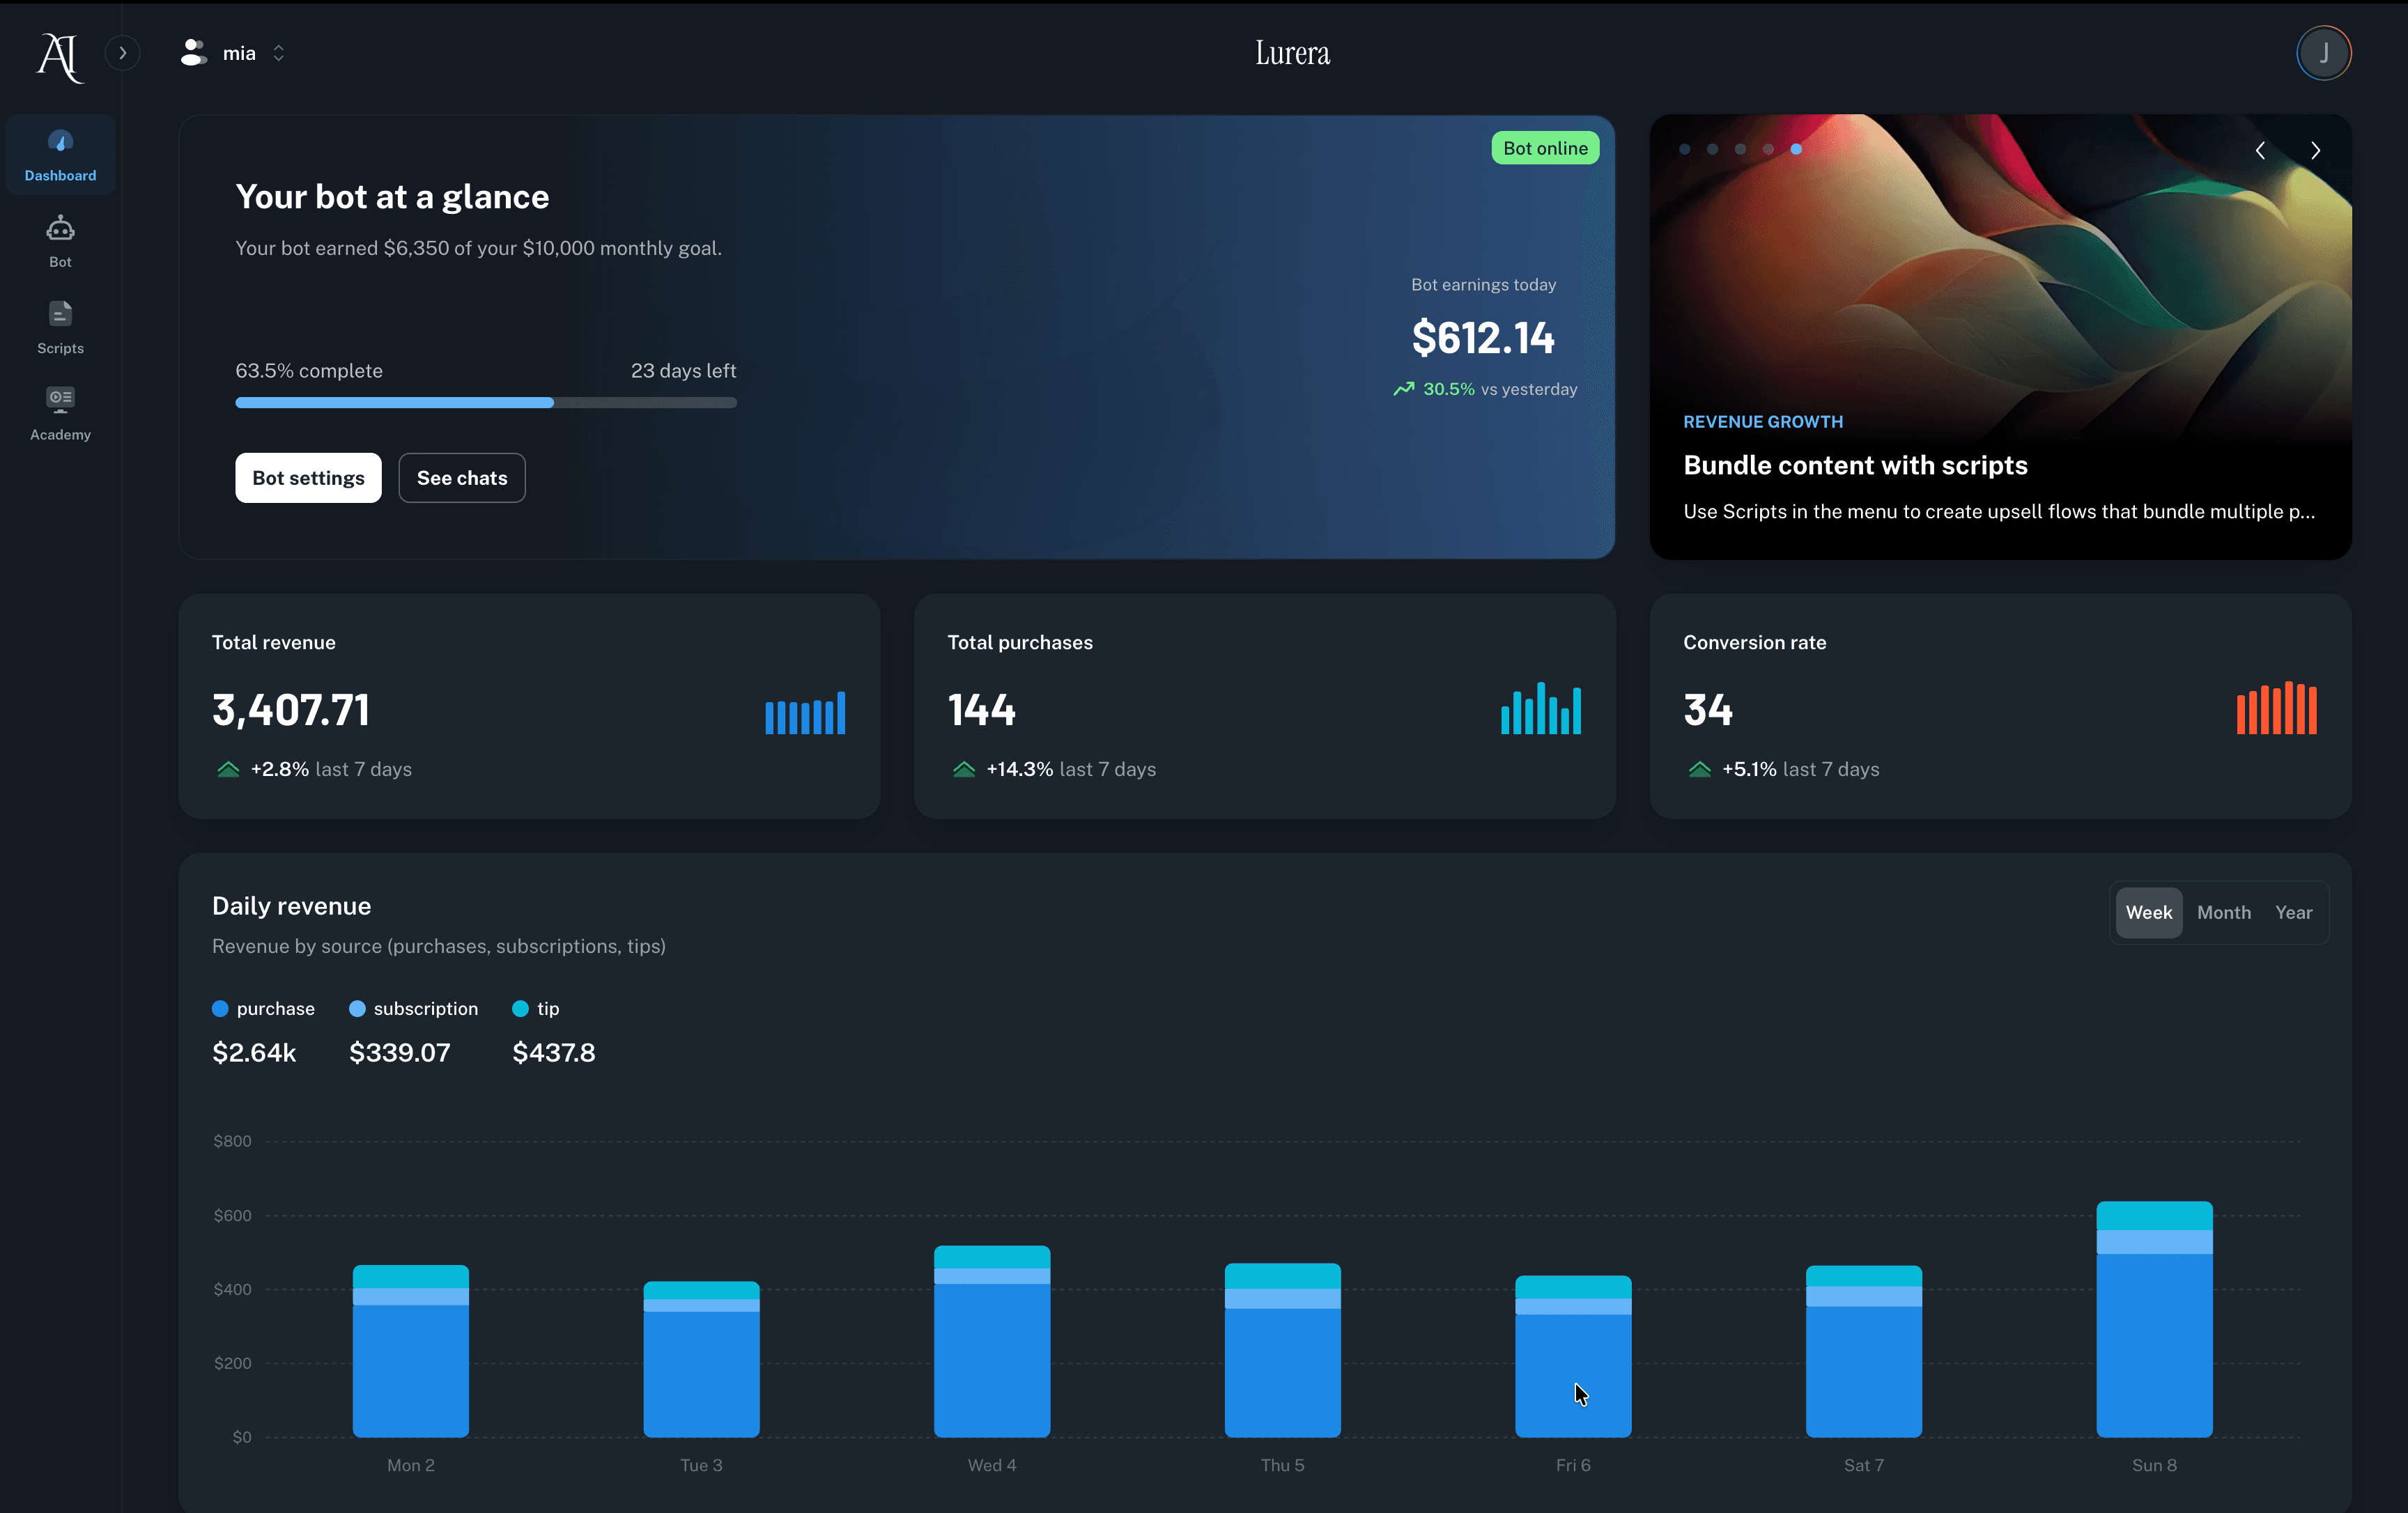Click the green trend arrow beside 30.5%
This screenshot has height=1513, width=2408.
tap(1403, 389)
